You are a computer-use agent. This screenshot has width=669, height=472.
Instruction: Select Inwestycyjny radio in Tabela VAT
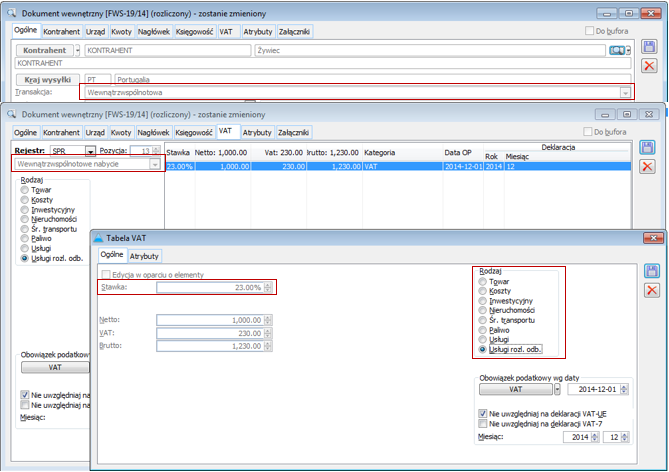483,301
